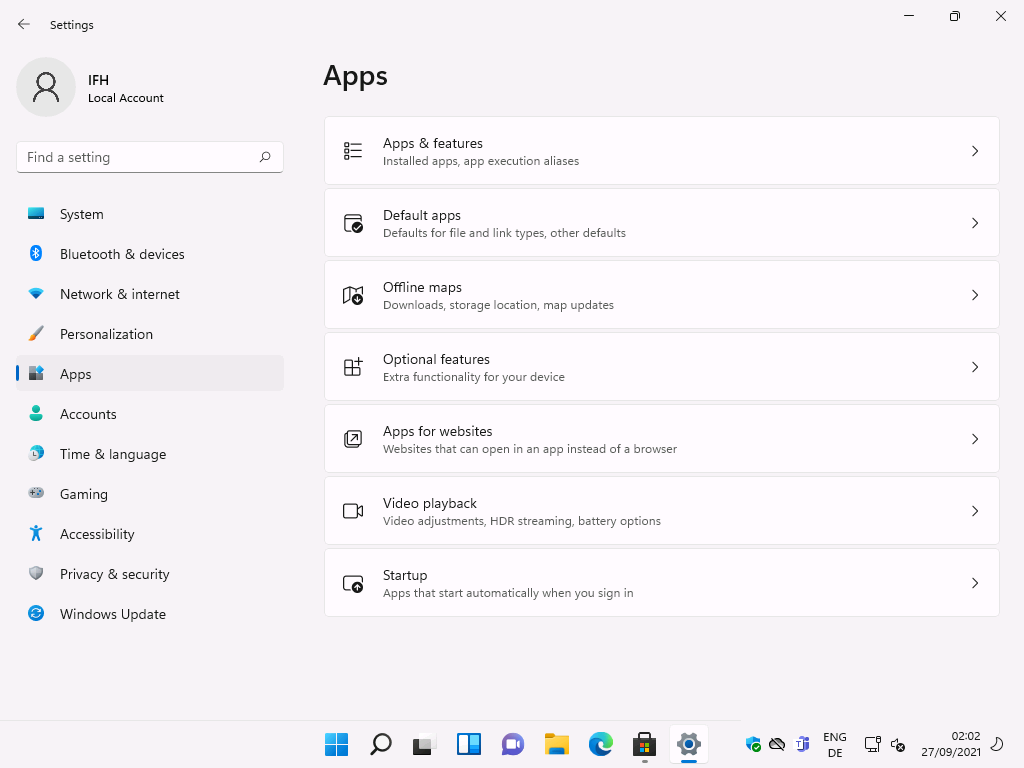Click the Offline maps icon
1024x768 pixels.
(x=353, y=295)
